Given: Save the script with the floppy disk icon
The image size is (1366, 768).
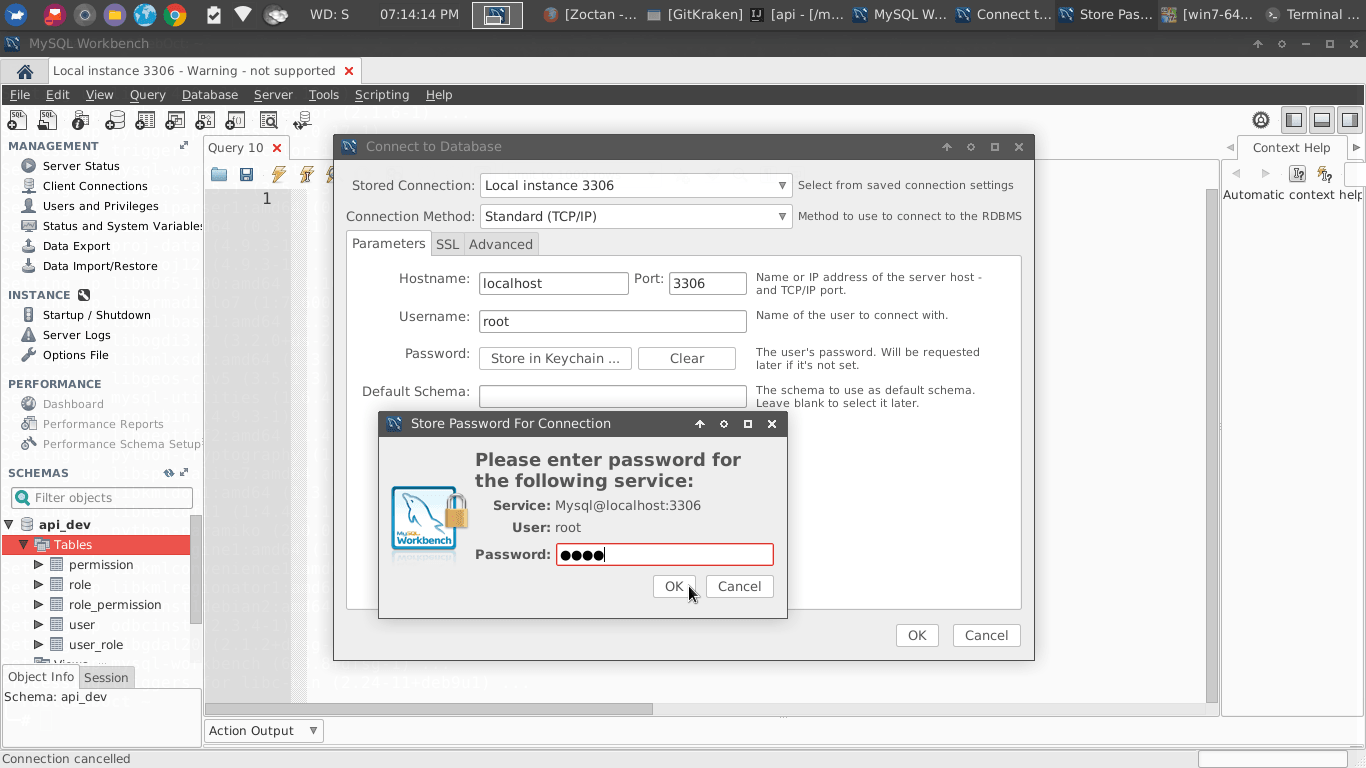Looking at the screenshot, I should (246, 174).
